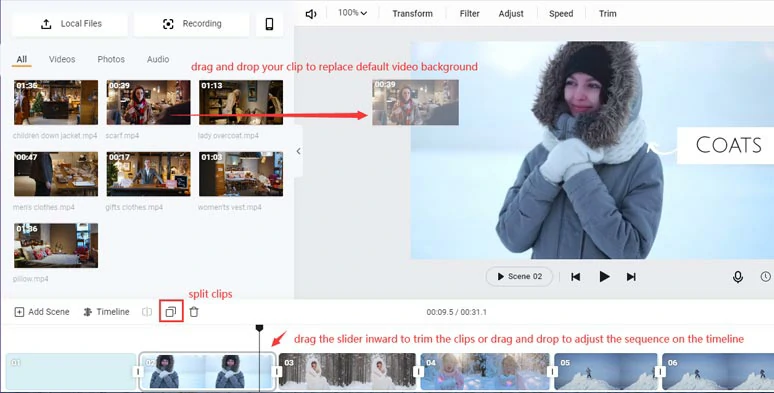The width and height of the screenshot is (774, 393).
Task: Switch to the Photos tab
Action: (111, 59)
